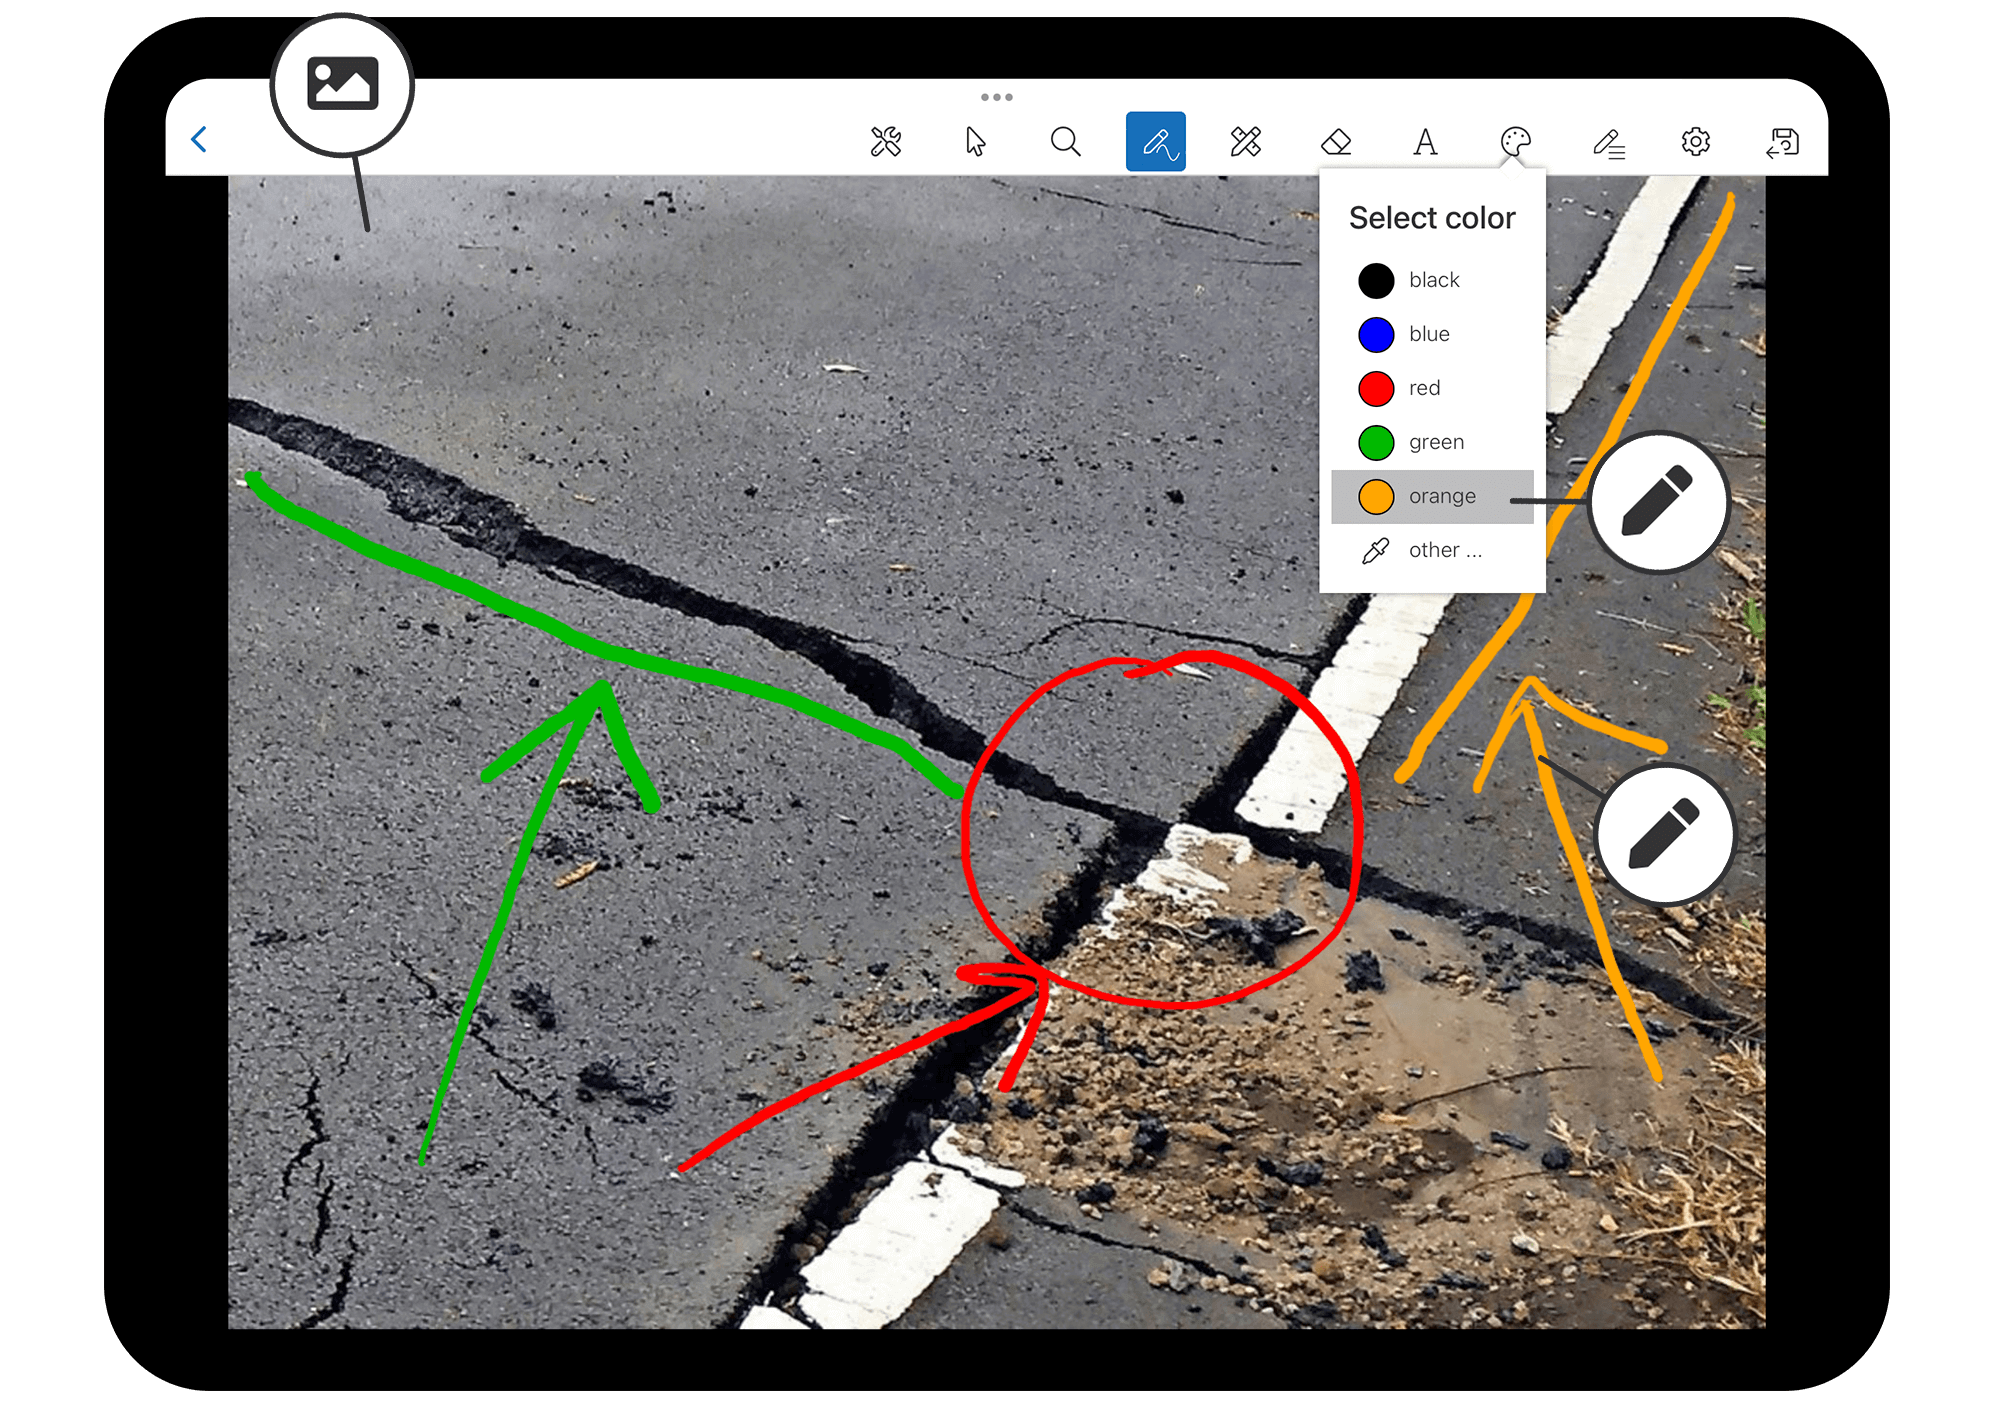The height and width of the screenshot is (1410, 2000).
Task: Click the blue color circle swatch
Action: click(x=1376, y=335)
